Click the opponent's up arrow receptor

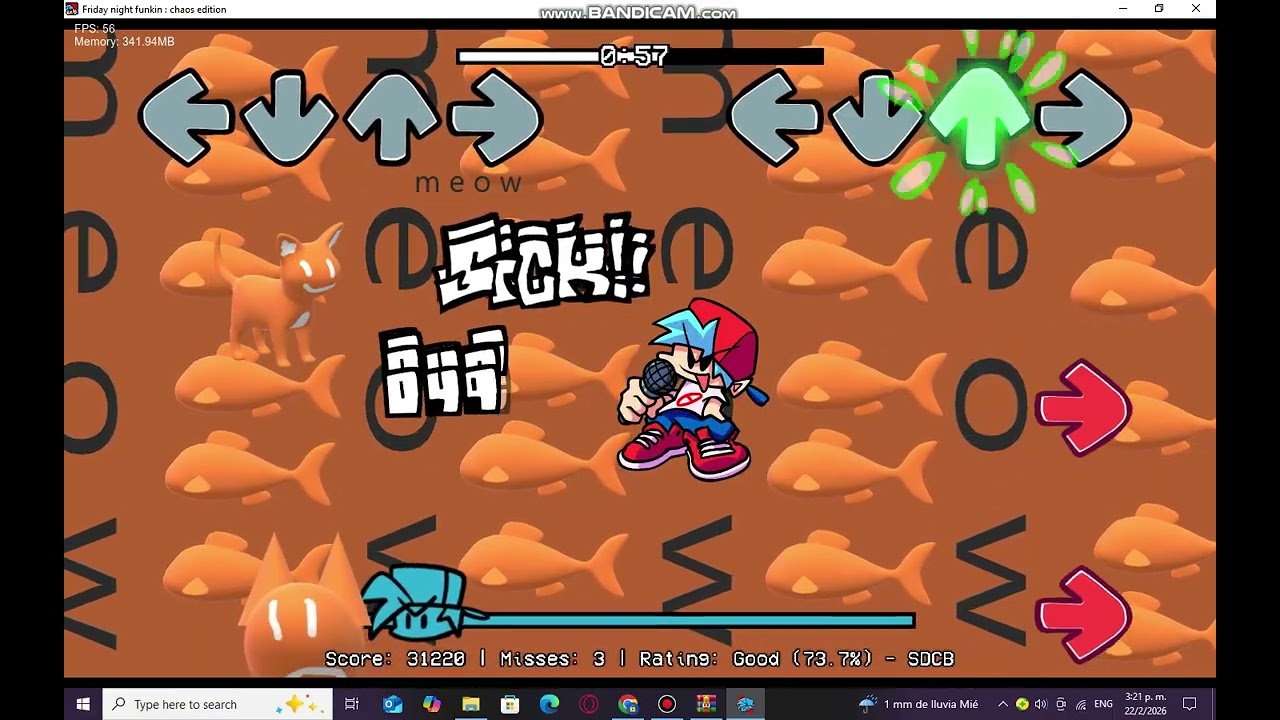pos(392,118)
